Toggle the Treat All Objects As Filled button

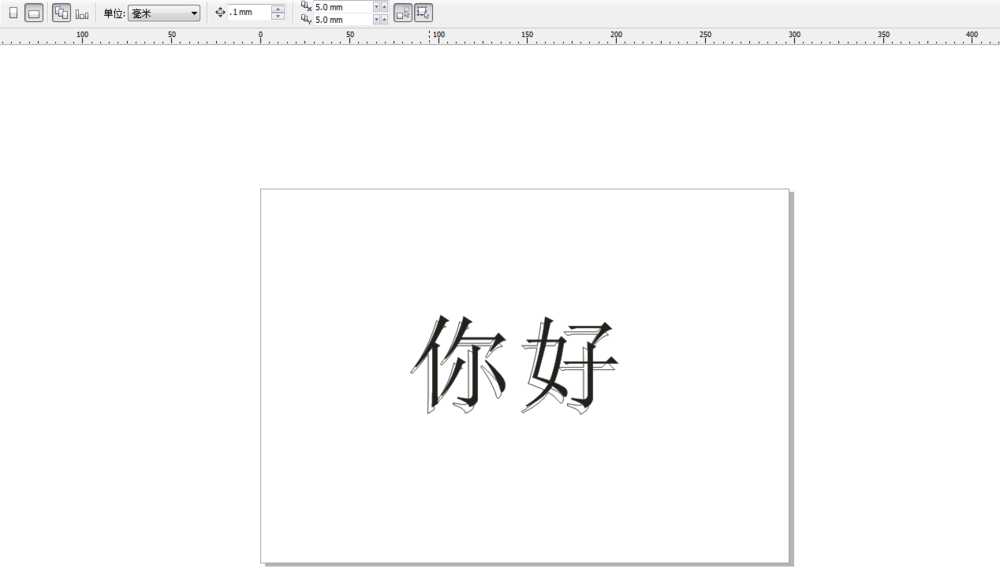[403, 12]
